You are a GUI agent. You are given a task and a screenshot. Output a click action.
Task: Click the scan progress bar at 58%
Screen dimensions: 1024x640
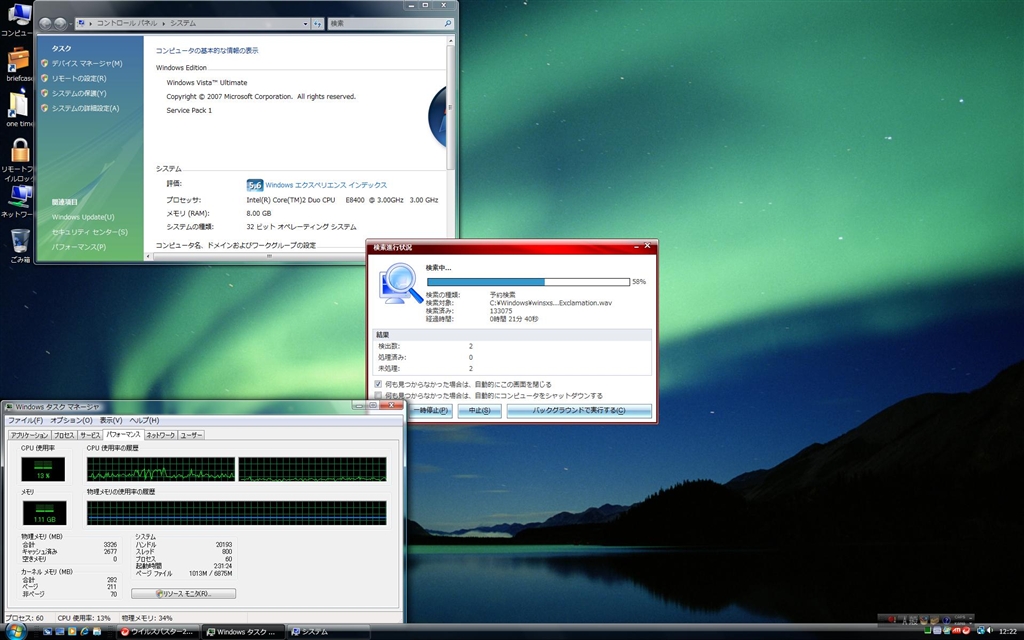528,282
